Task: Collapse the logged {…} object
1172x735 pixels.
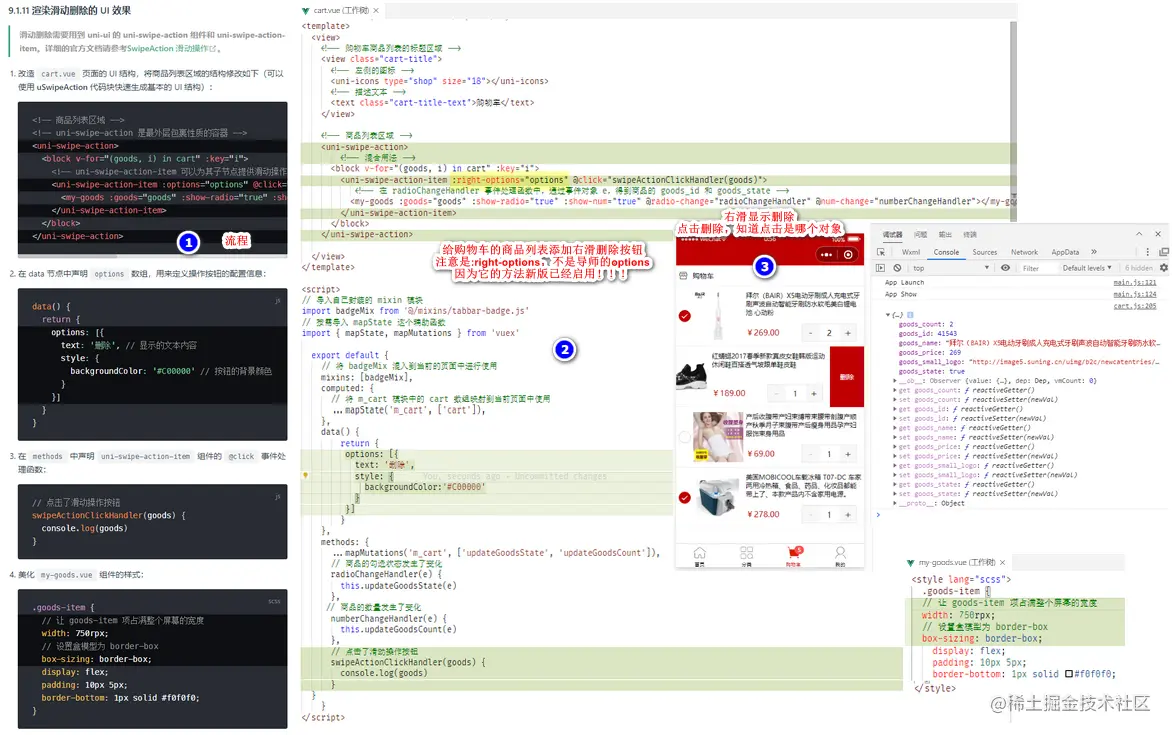Action: point(888,315)
